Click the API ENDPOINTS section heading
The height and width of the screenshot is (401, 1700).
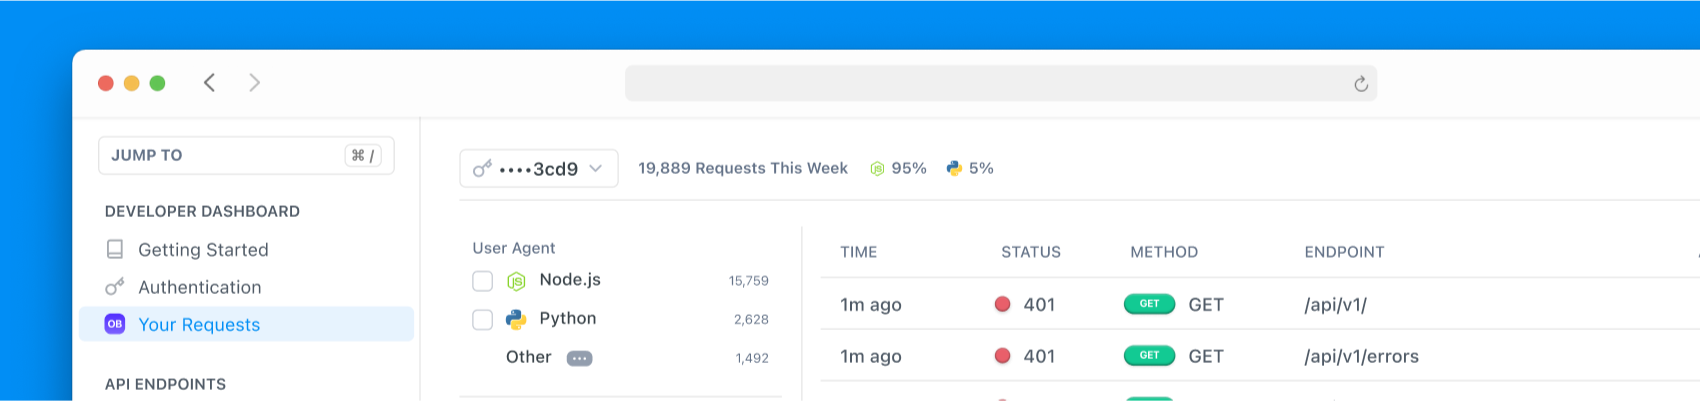pos(165,384)
